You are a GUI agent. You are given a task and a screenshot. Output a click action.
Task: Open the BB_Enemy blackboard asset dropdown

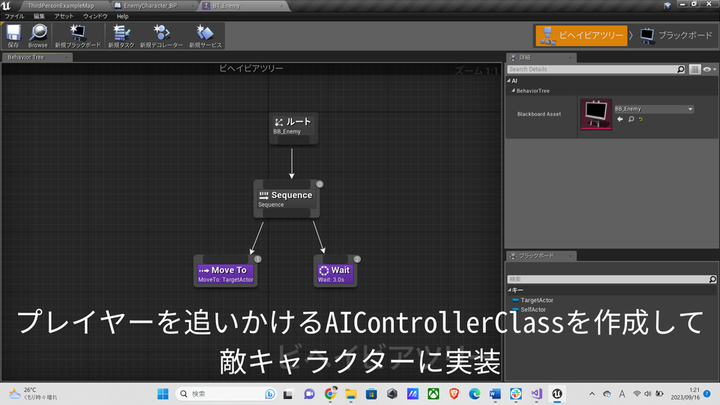(654, 108)
